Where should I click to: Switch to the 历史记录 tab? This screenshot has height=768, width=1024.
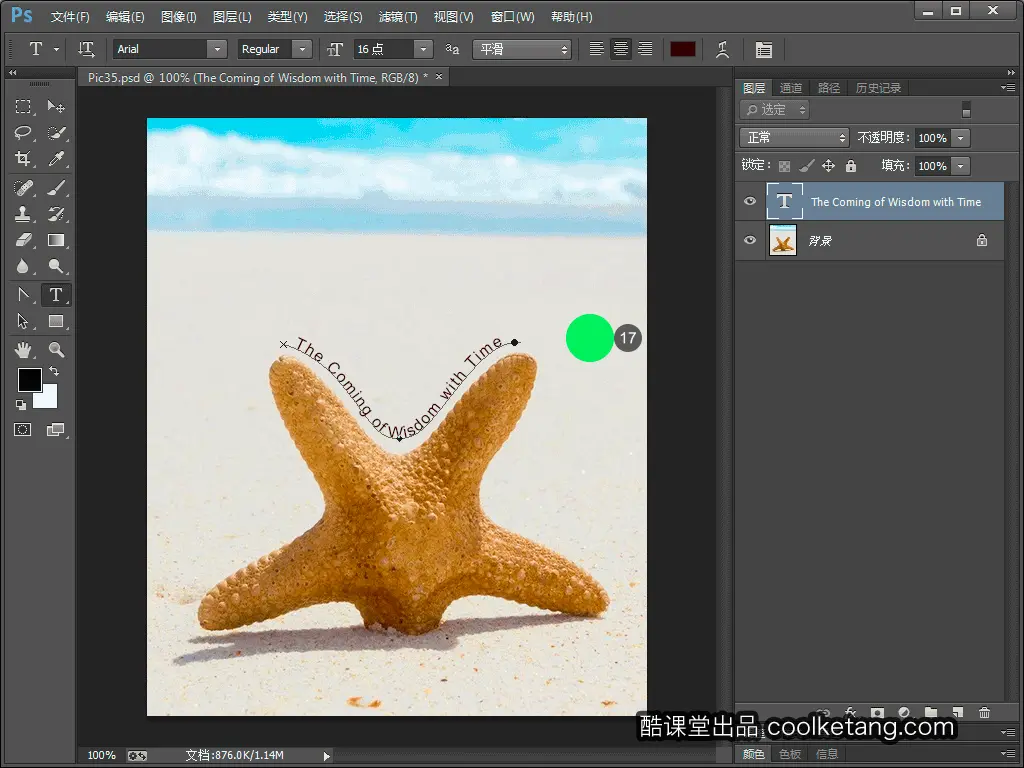(x=878, y=88)
